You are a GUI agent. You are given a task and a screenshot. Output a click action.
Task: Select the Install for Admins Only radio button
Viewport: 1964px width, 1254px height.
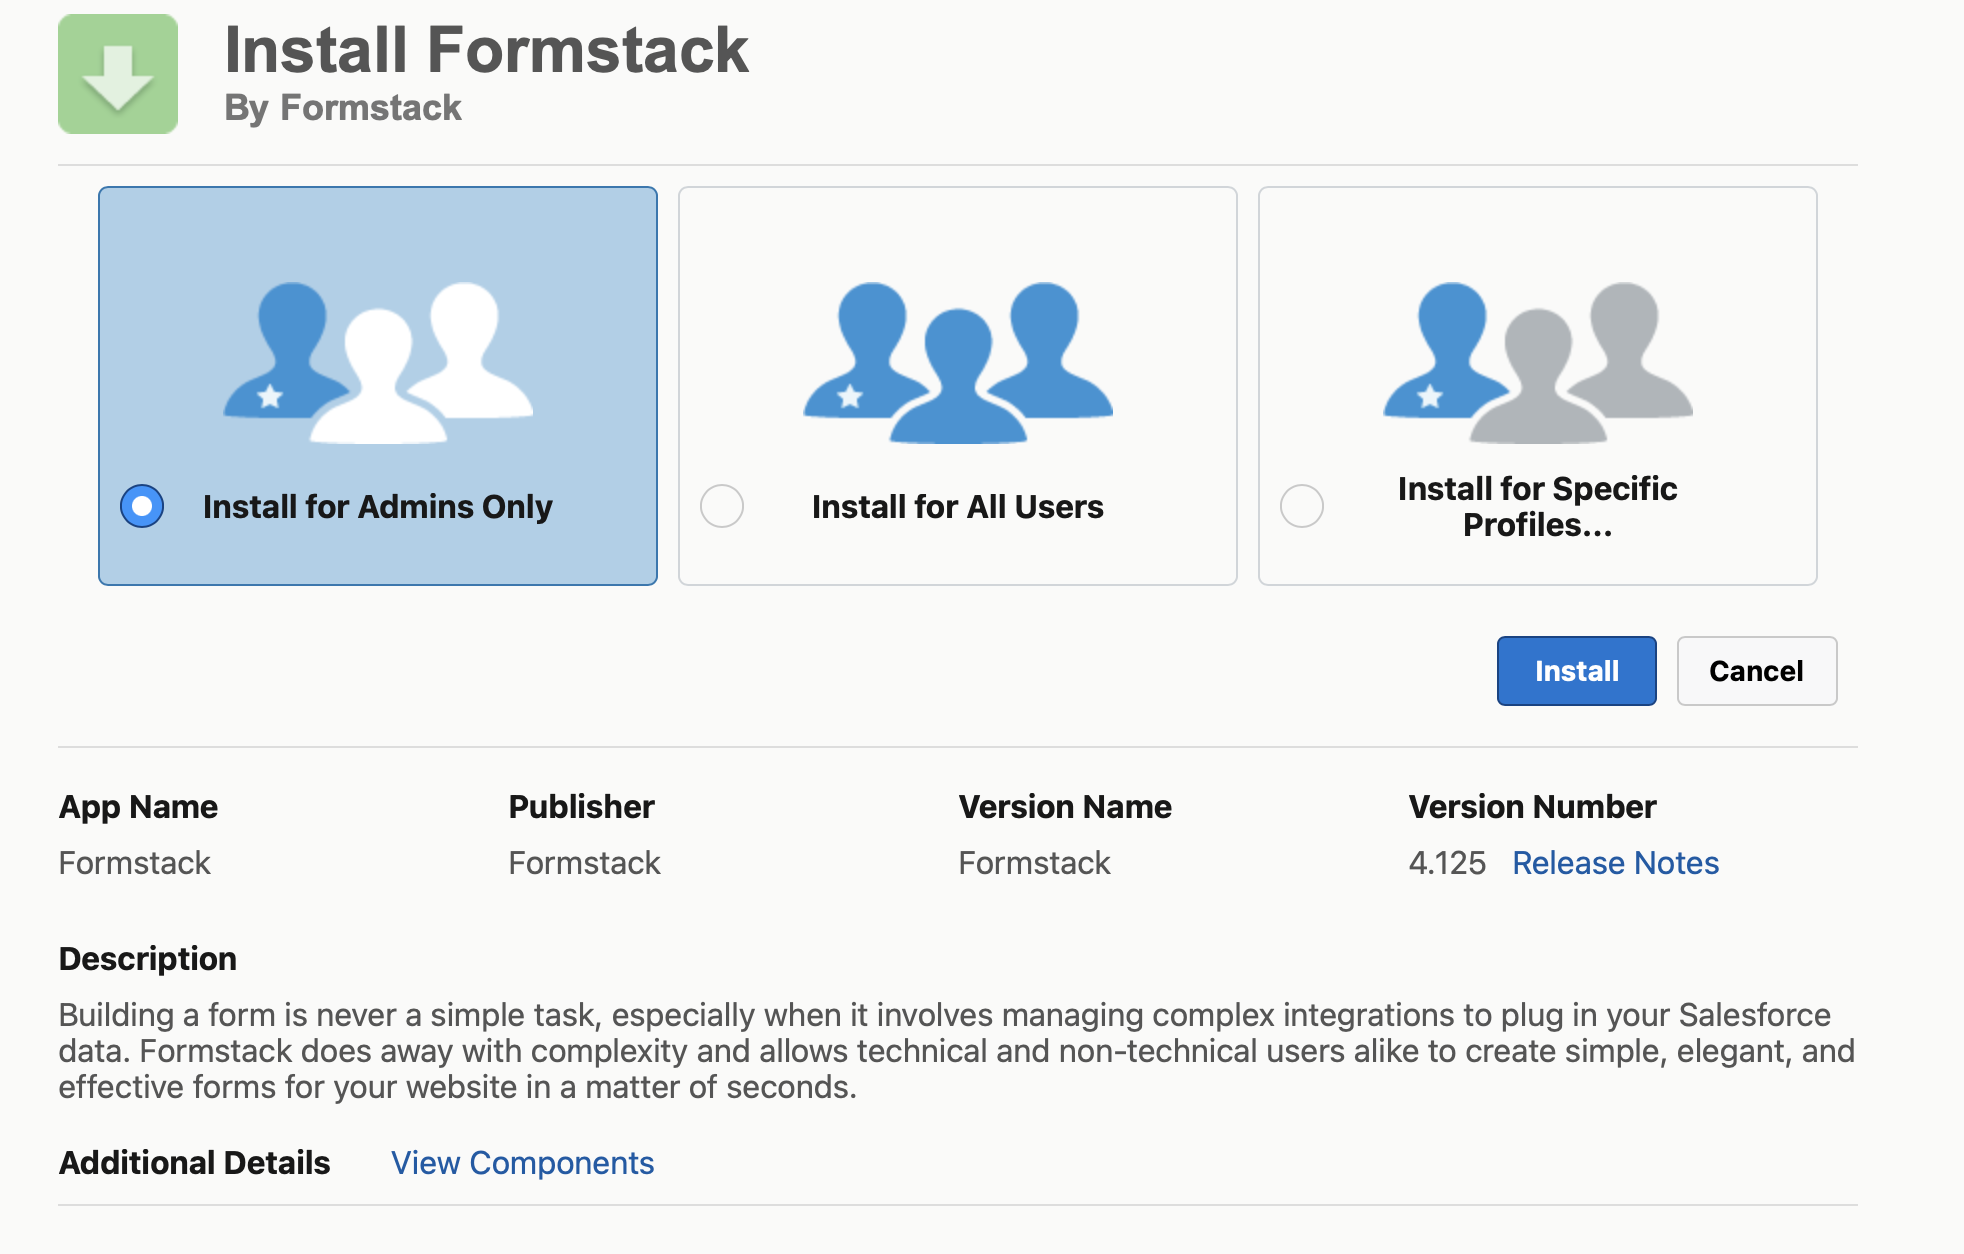(142, 506)
